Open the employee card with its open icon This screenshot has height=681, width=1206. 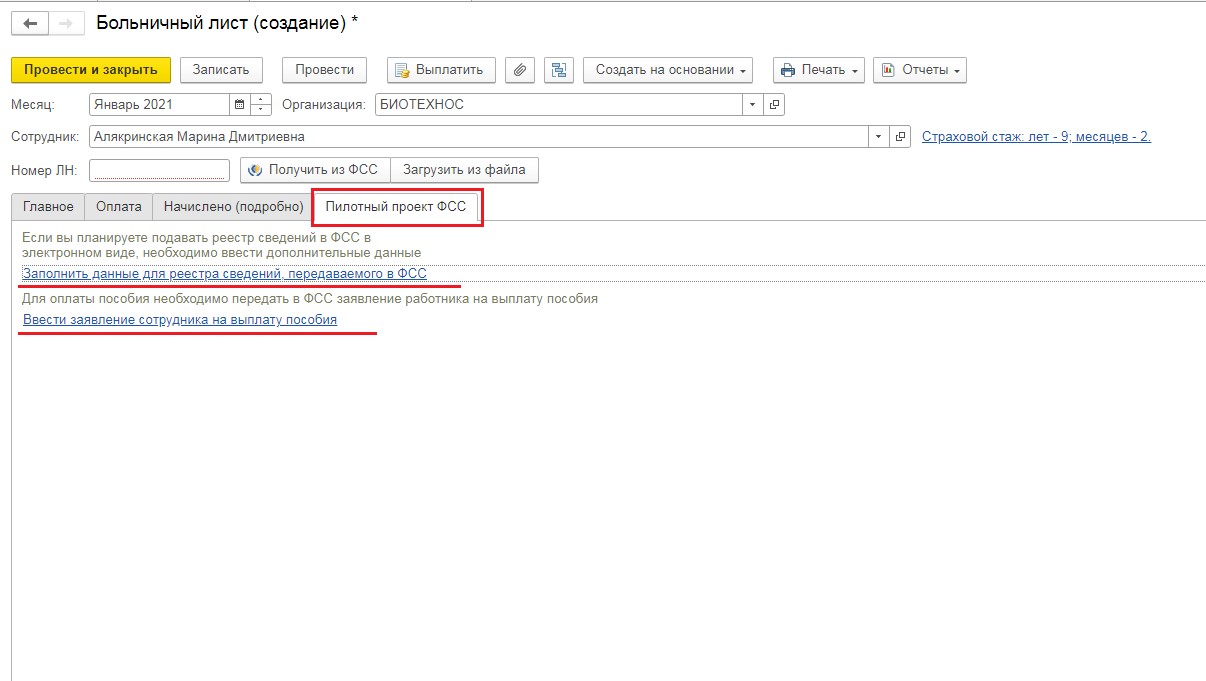pyautogui.click(x=900, y=137)
